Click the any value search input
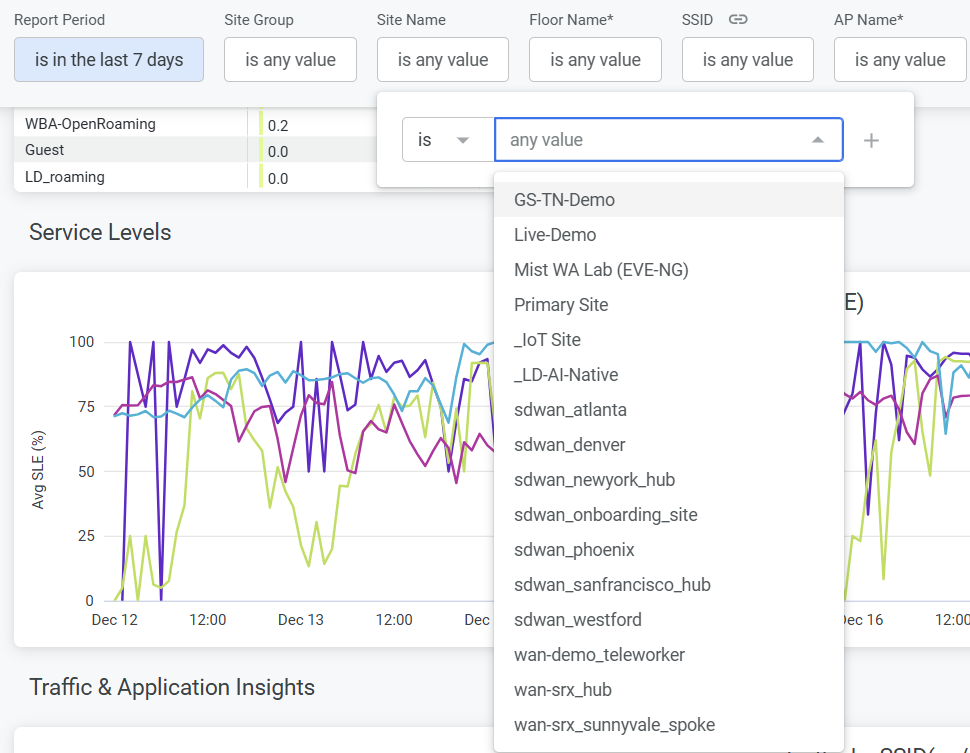 pos(650,140)
